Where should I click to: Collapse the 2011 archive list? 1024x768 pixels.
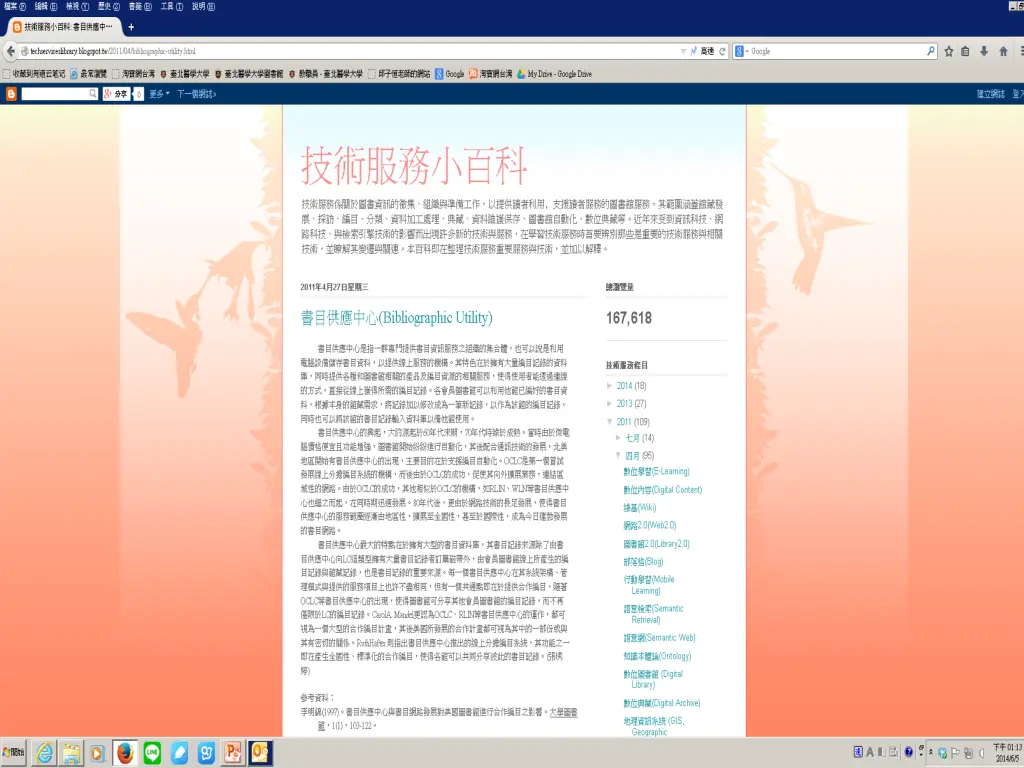coord(611,422)
